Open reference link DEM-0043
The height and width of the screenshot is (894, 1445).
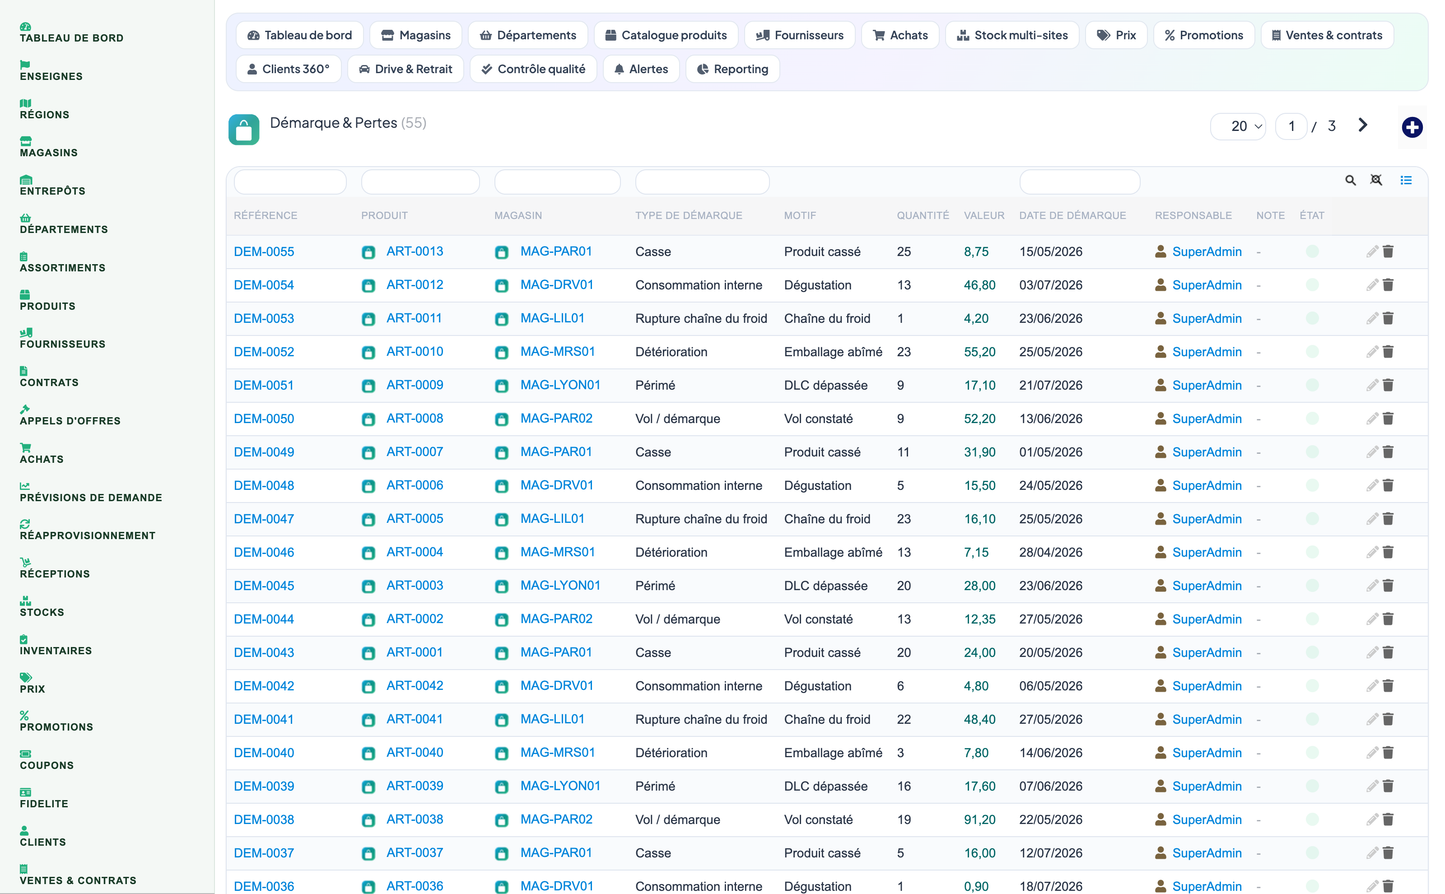[x=264, y=652]
